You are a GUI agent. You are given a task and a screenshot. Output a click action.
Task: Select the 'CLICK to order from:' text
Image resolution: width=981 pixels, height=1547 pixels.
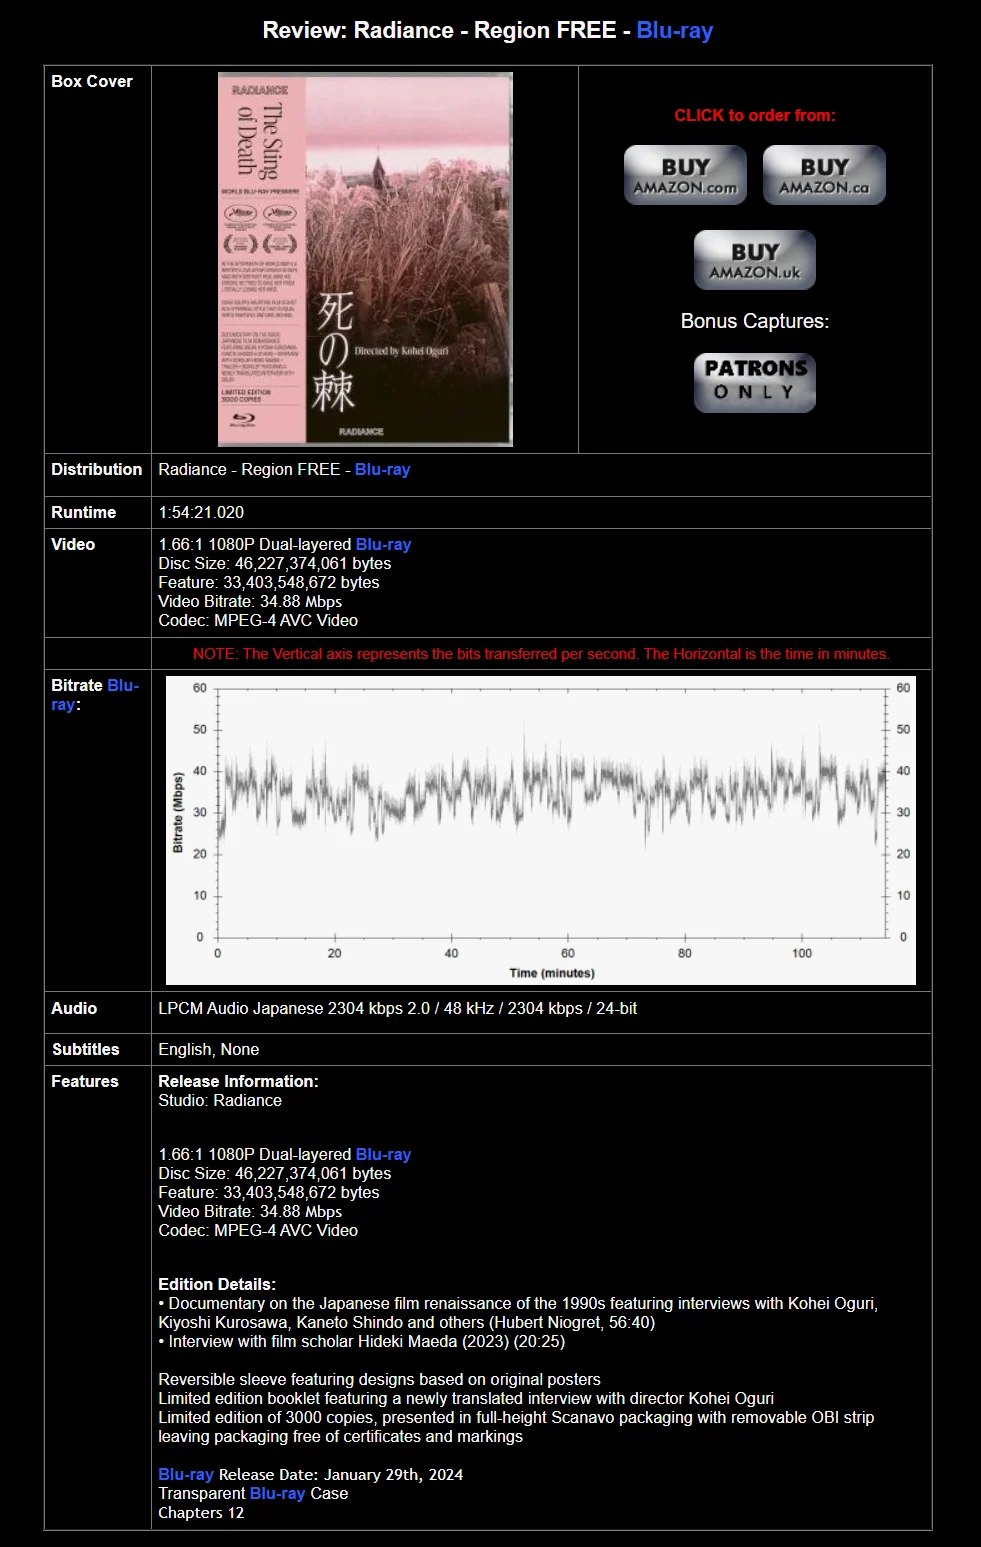pyautogui.click(x=755, y=115)
